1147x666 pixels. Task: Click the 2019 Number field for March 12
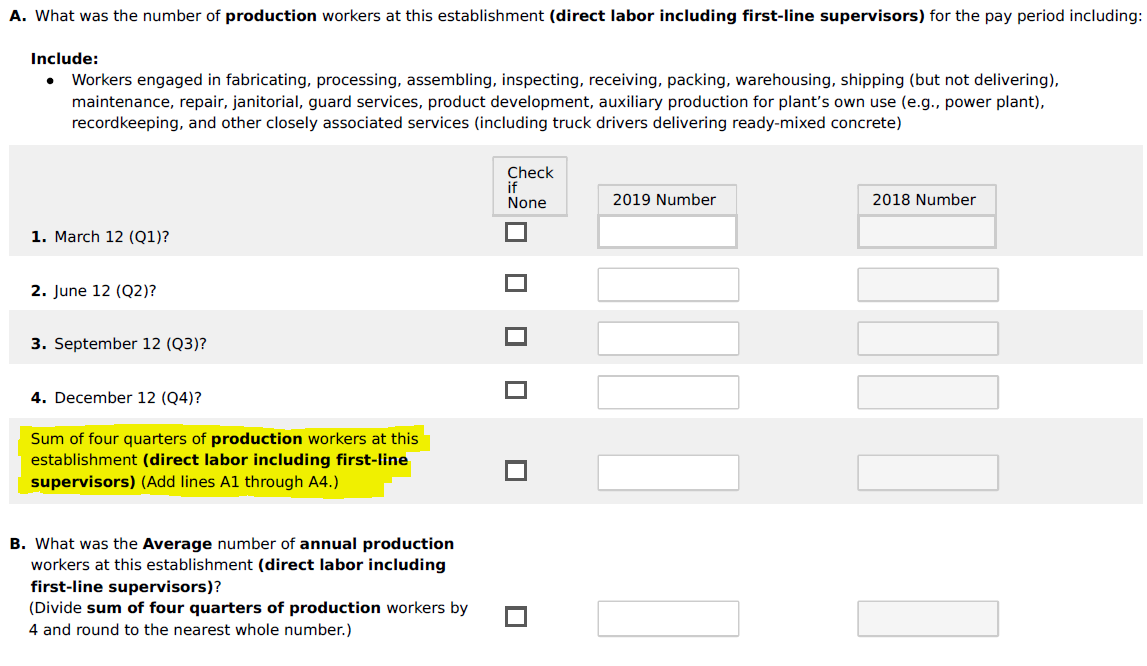[x=667, y=232]
